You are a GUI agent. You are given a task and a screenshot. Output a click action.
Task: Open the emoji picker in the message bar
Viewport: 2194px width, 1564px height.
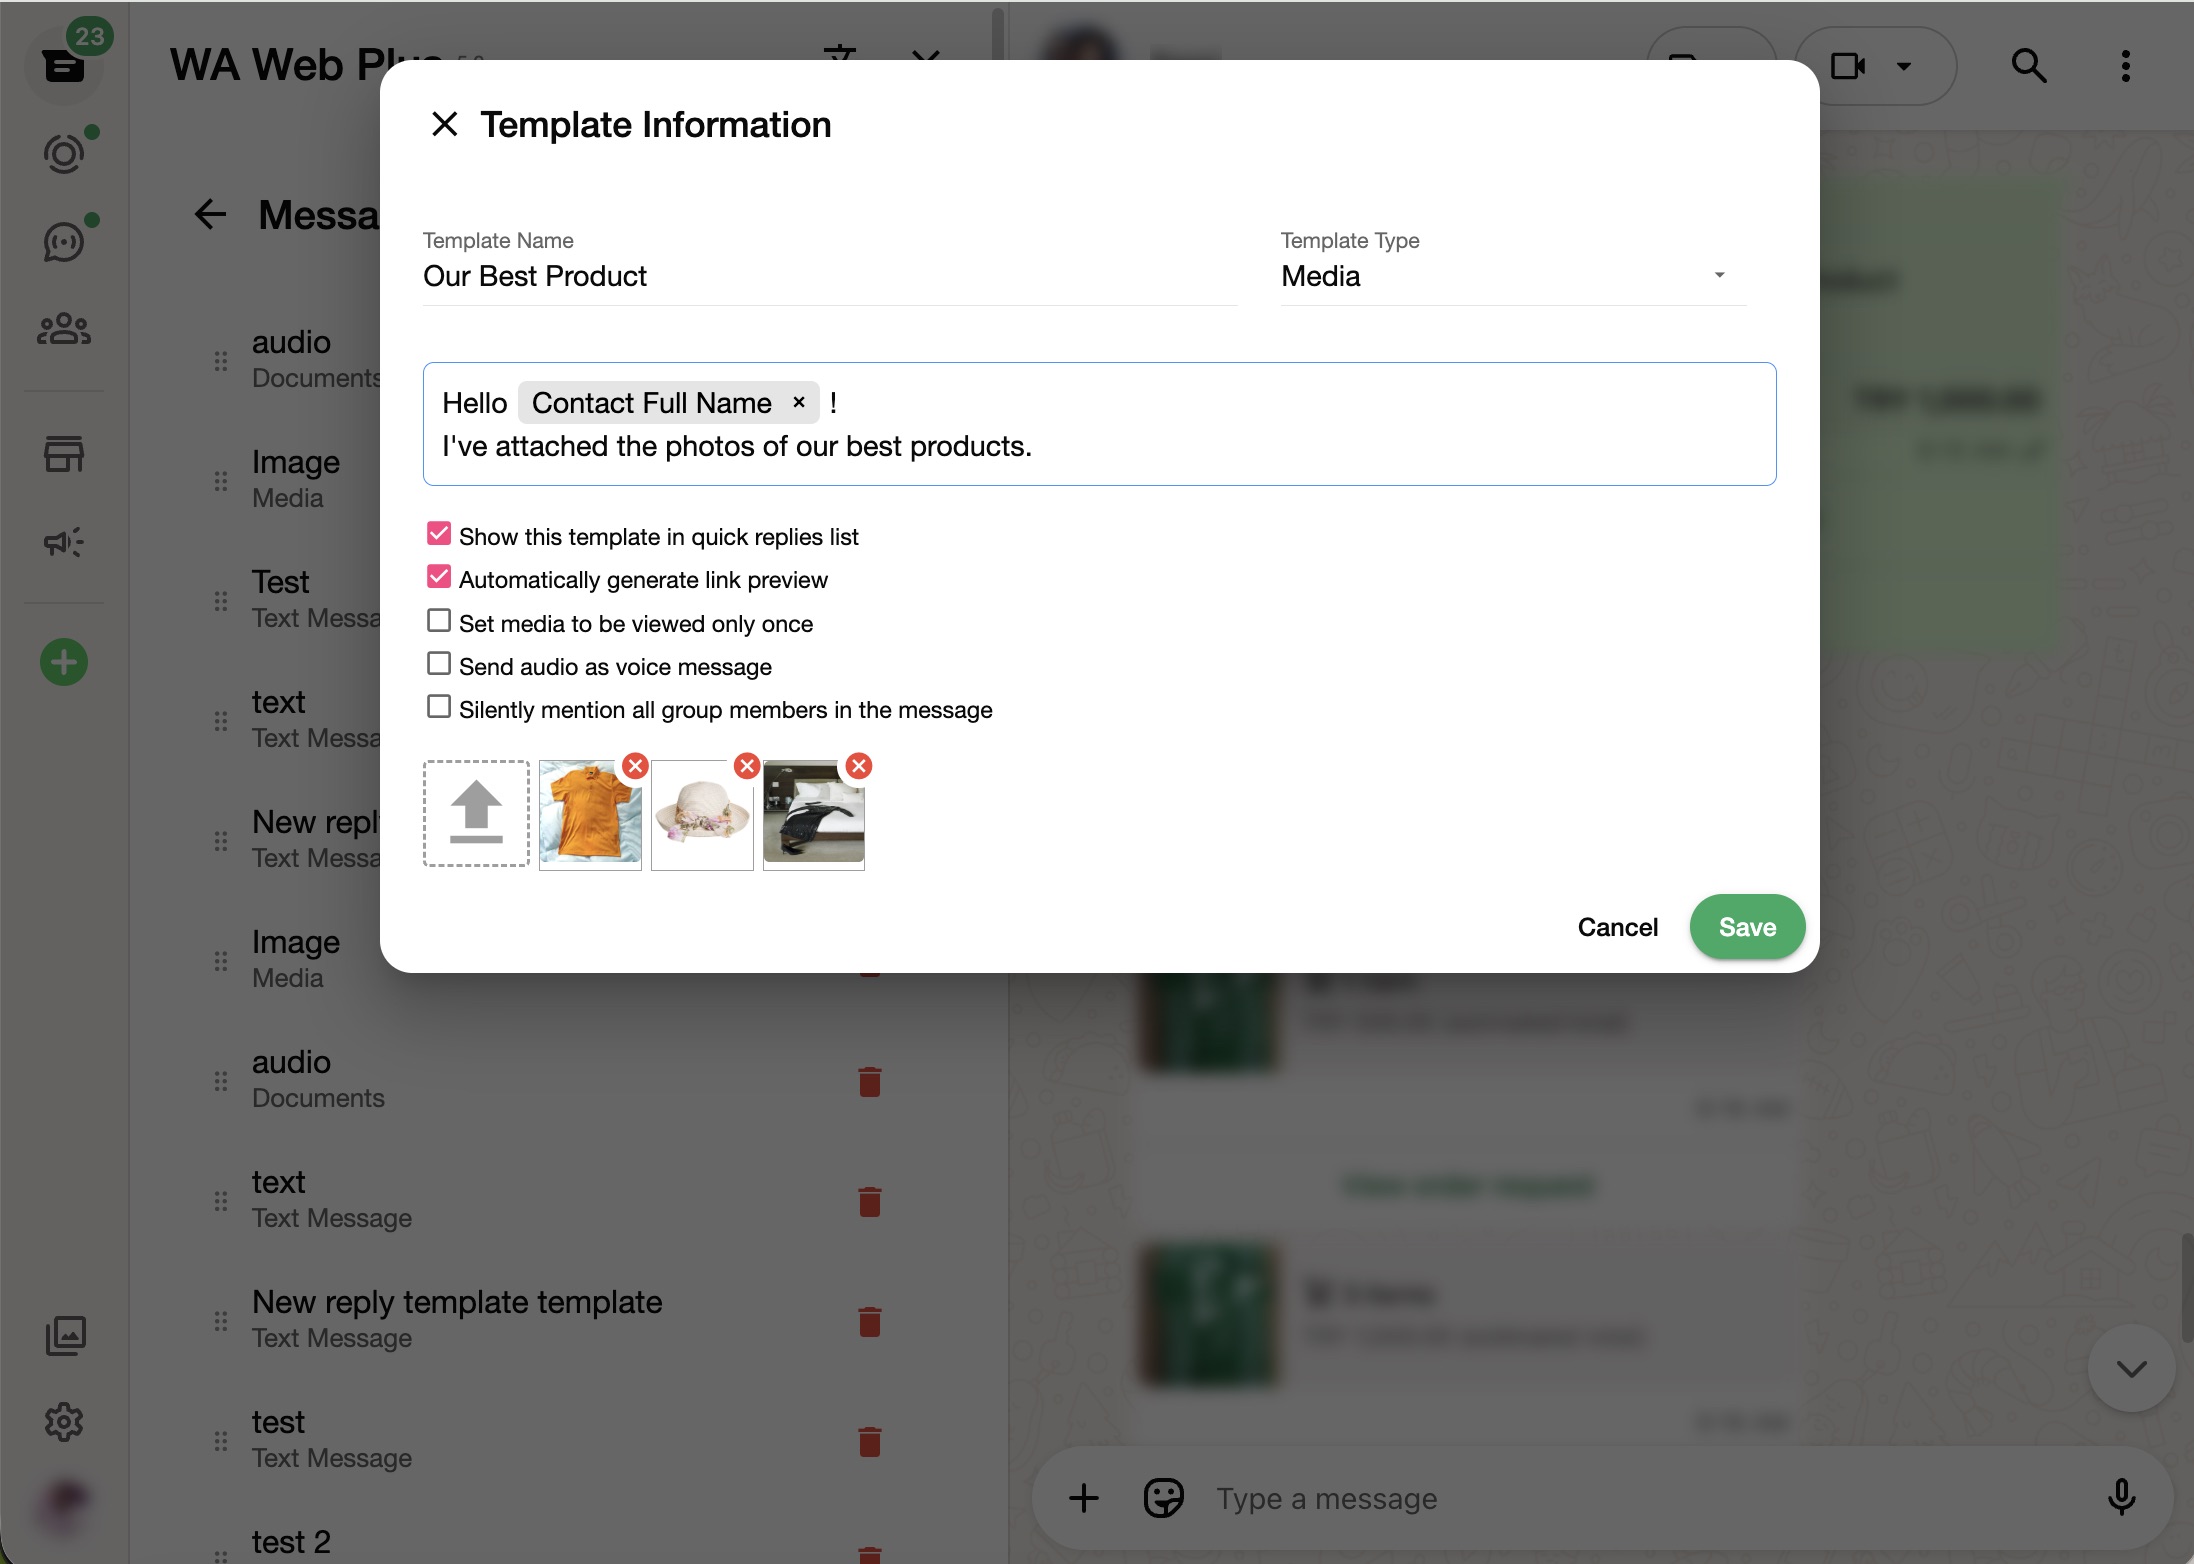pyautogui.click(x=1162, y=1497)
